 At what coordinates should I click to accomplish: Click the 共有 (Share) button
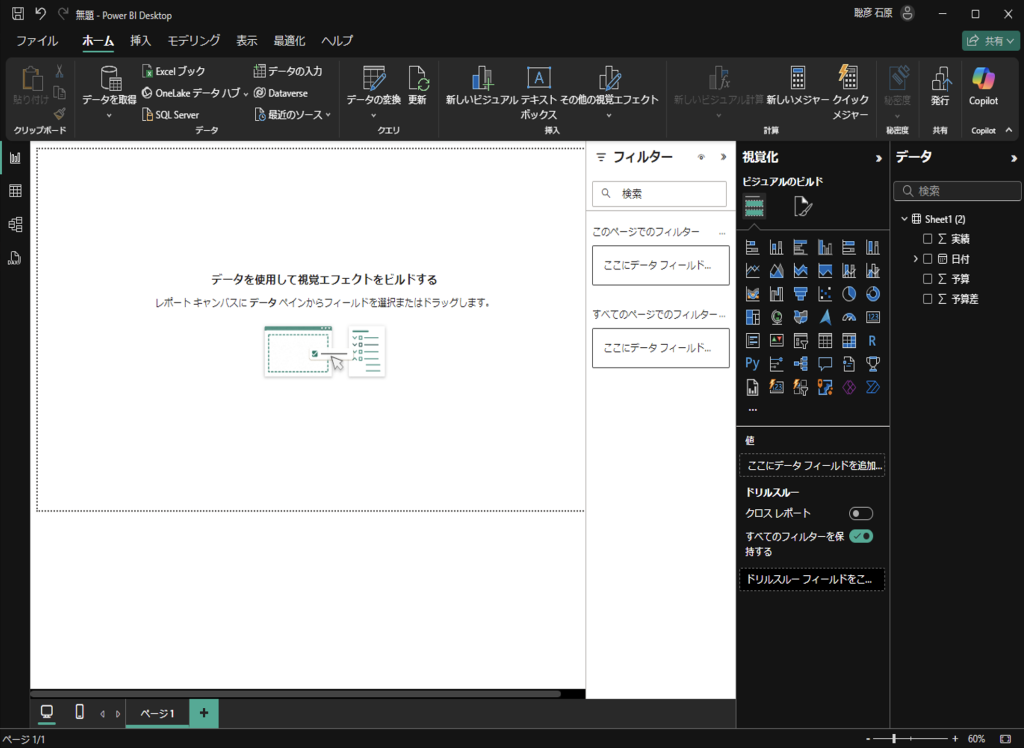[989, 41]
